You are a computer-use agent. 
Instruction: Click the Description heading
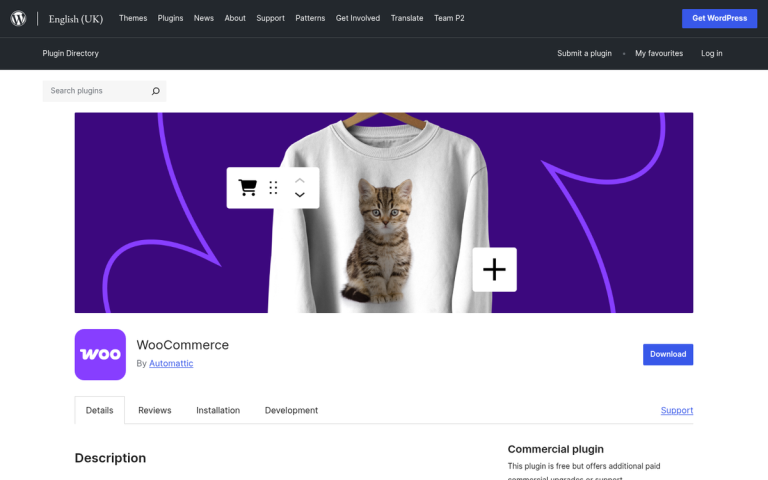pos(110,458)
